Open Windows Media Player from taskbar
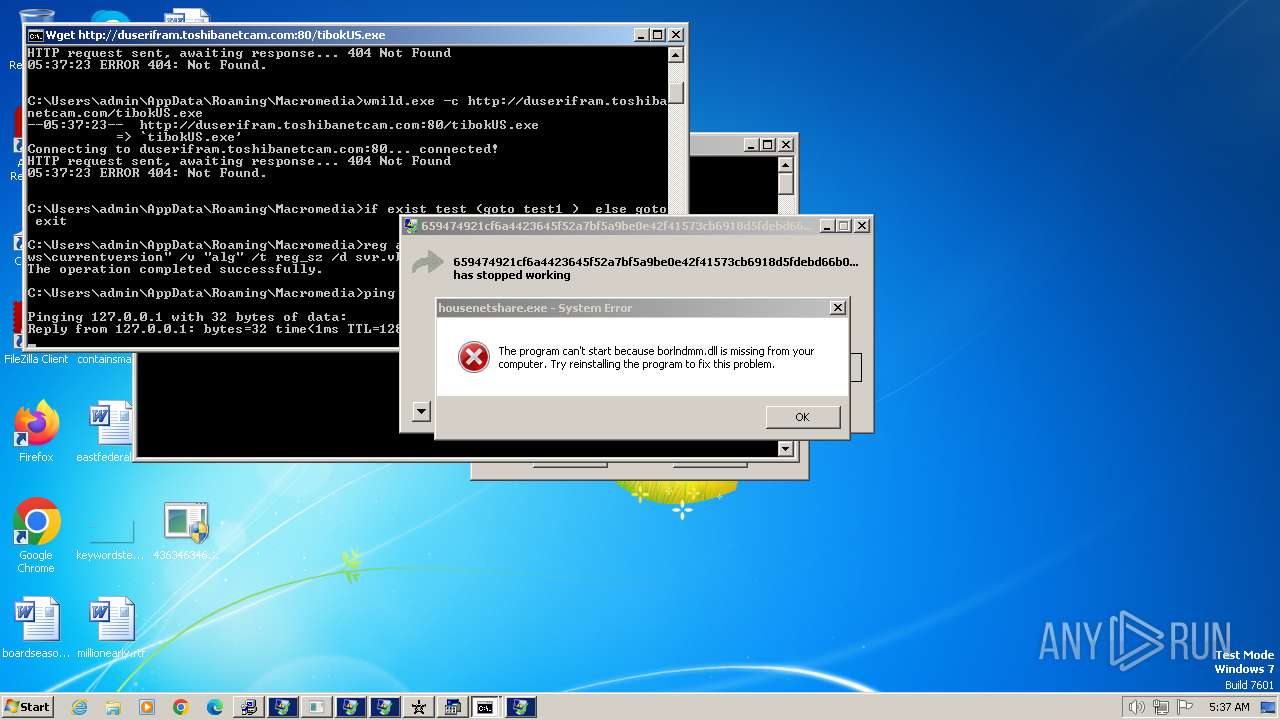1280x720 pixels. (x=147, y=707)
